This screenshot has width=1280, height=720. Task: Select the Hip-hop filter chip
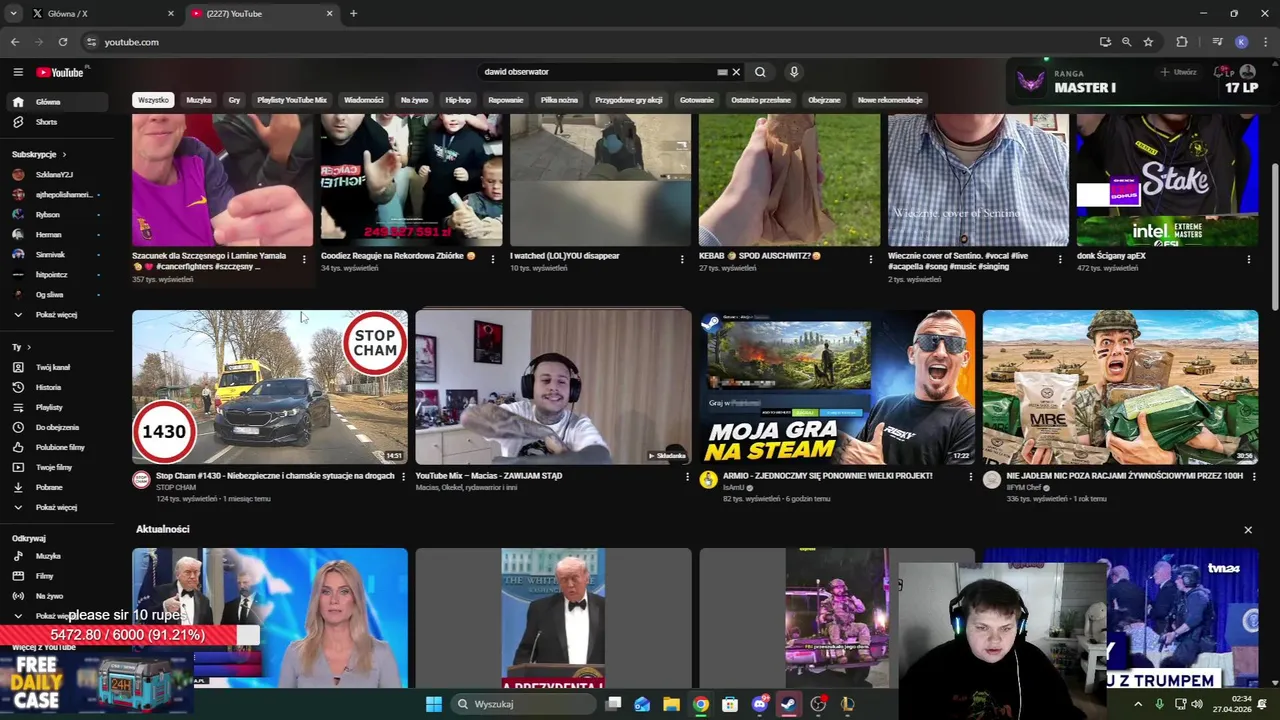point(458,100)
